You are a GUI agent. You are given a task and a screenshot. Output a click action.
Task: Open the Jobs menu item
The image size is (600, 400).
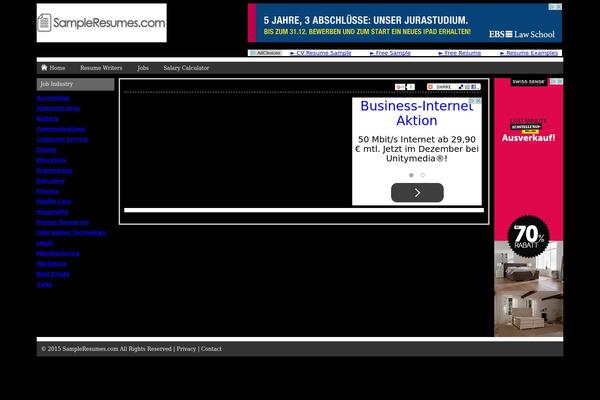pyautogui.click(x=143, y=68)
